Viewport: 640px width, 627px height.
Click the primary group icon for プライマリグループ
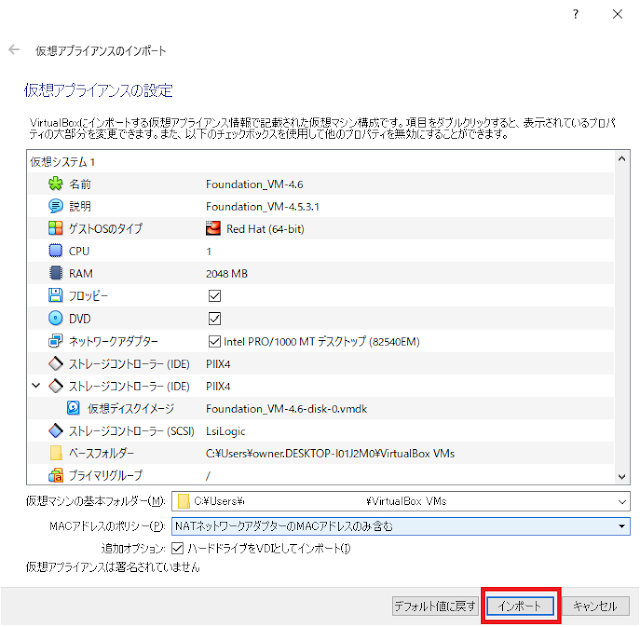click(x=56, y=476)
